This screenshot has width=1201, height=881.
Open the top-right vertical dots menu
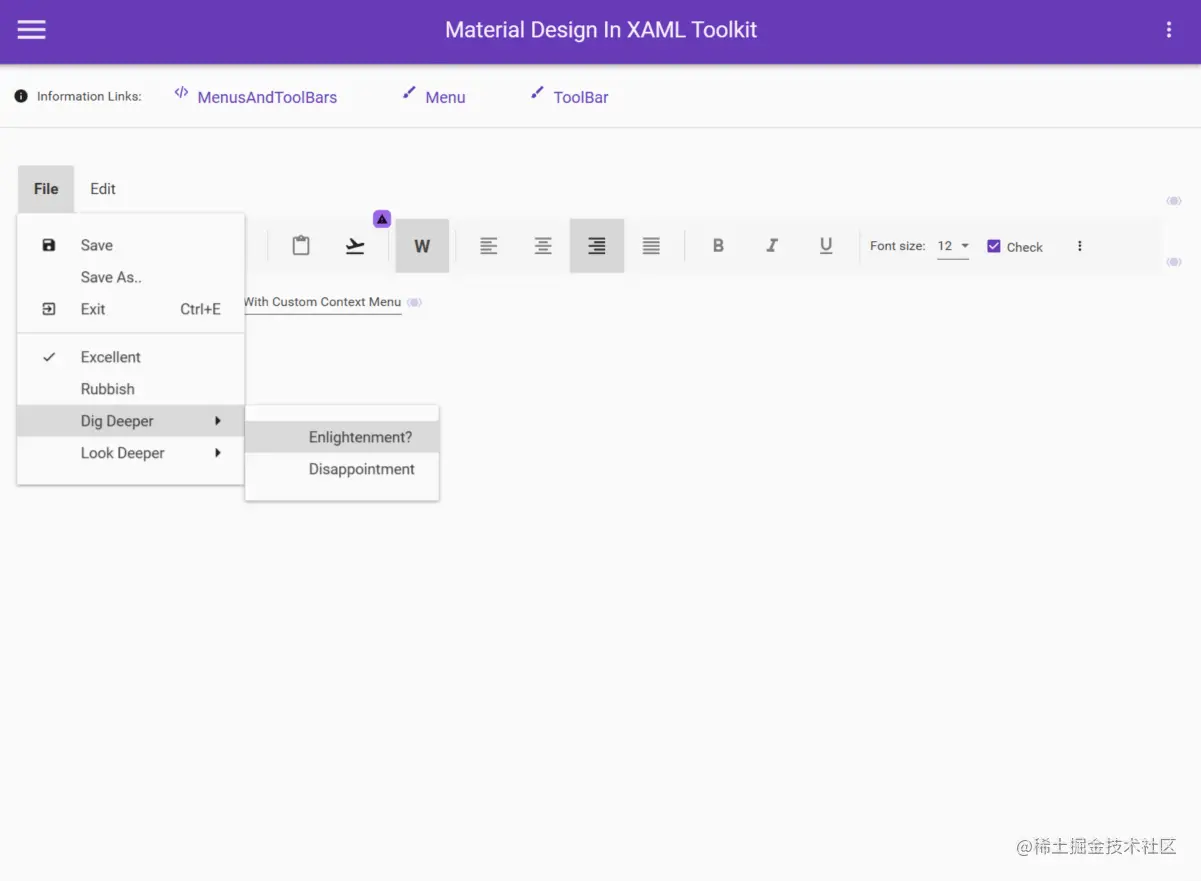click(1168, 30)
